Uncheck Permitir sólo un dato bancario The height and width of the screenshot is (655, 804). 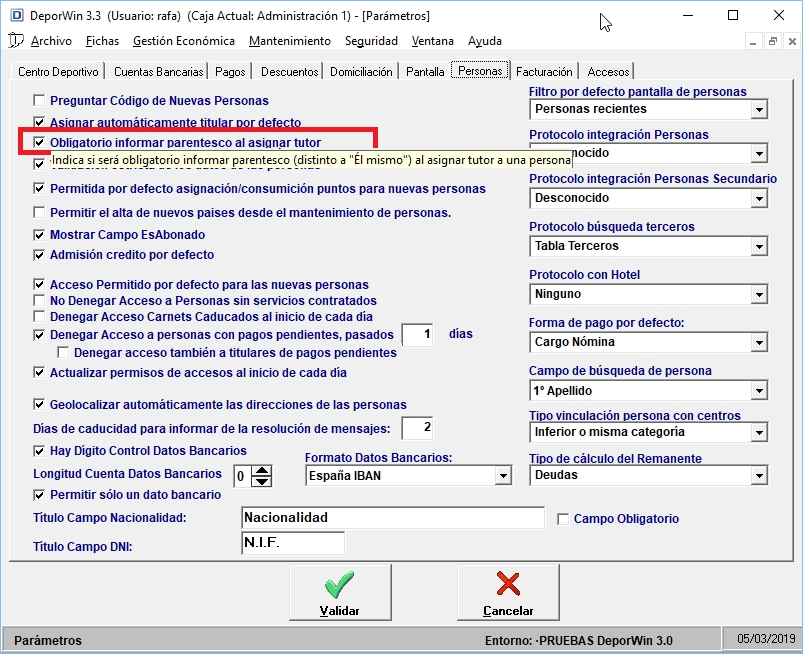pyautogui.click(x=39, y=495)
